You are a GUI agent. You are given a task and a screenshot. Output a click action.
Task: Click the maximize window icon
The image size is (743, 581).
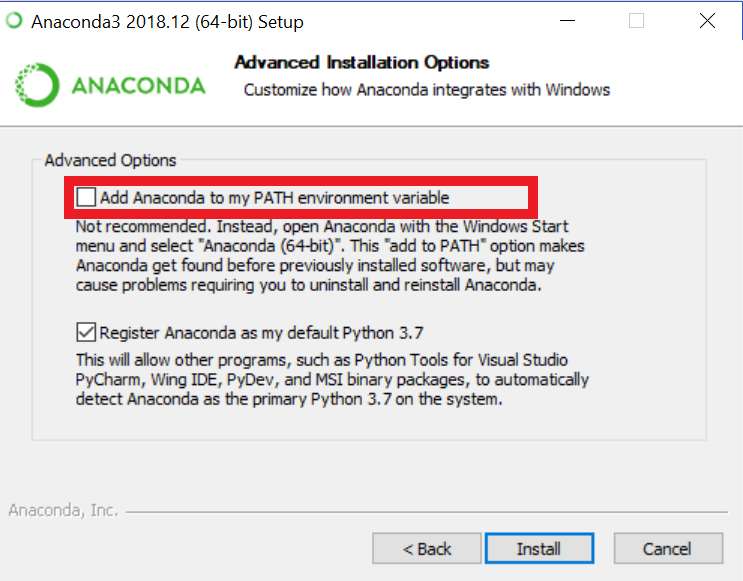coord(636,21)
